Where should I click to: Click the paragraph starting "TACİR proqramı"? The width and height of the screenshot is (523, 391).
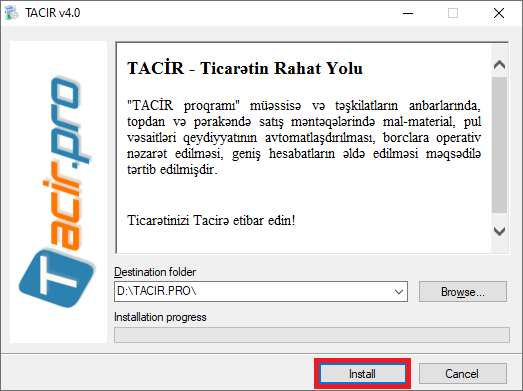pos(304,137)
